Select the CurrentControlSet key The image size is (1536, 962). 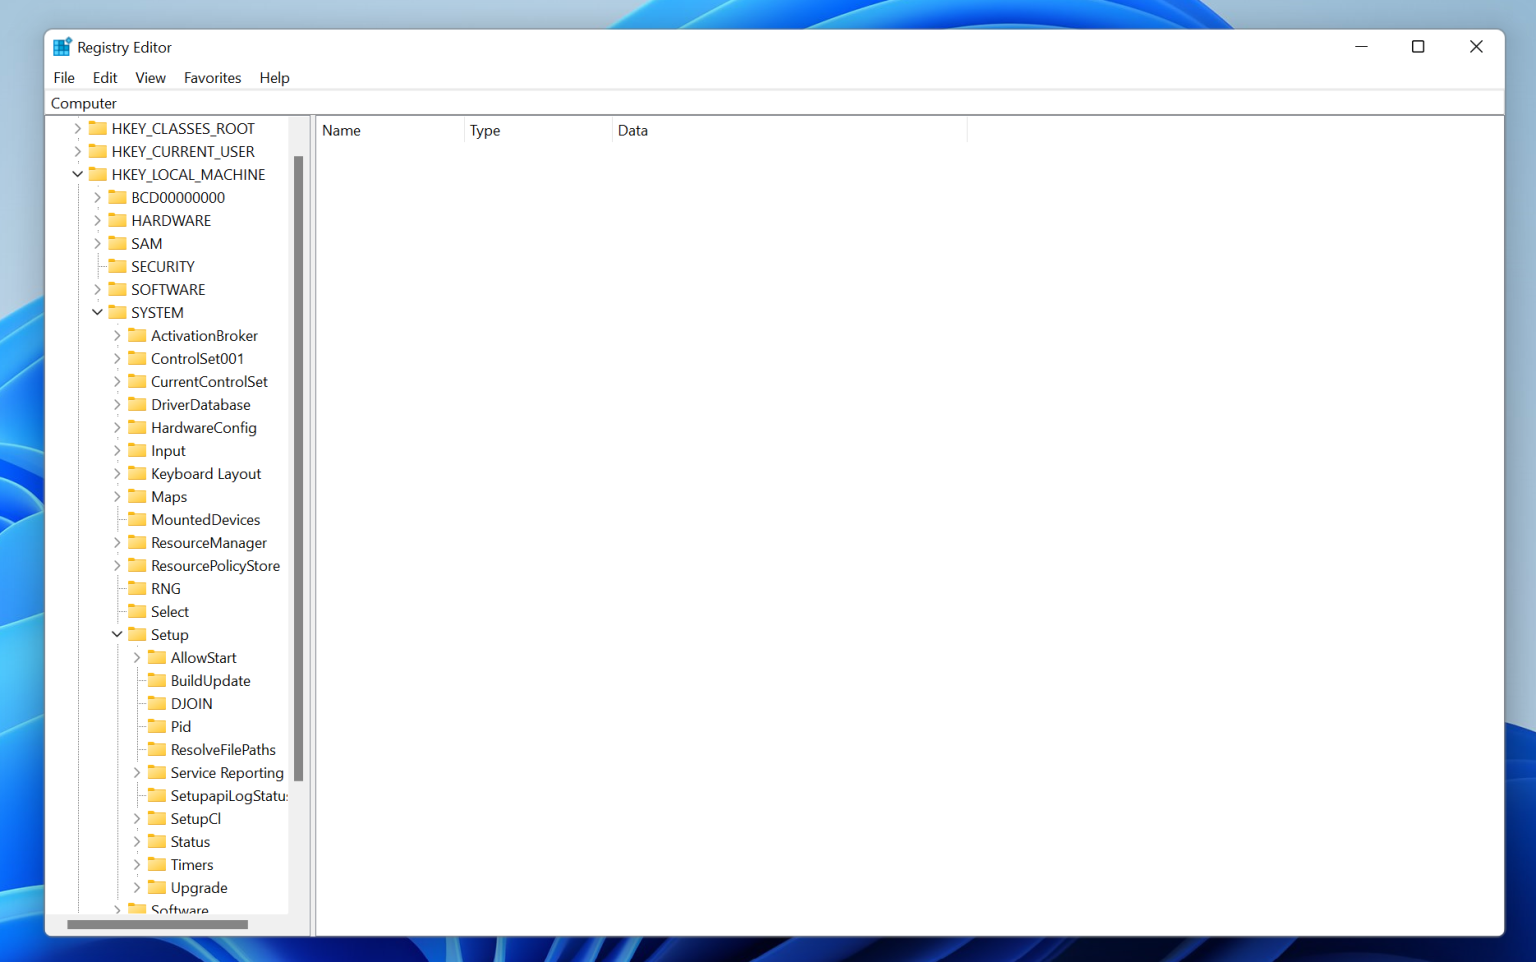coord(209,381)
